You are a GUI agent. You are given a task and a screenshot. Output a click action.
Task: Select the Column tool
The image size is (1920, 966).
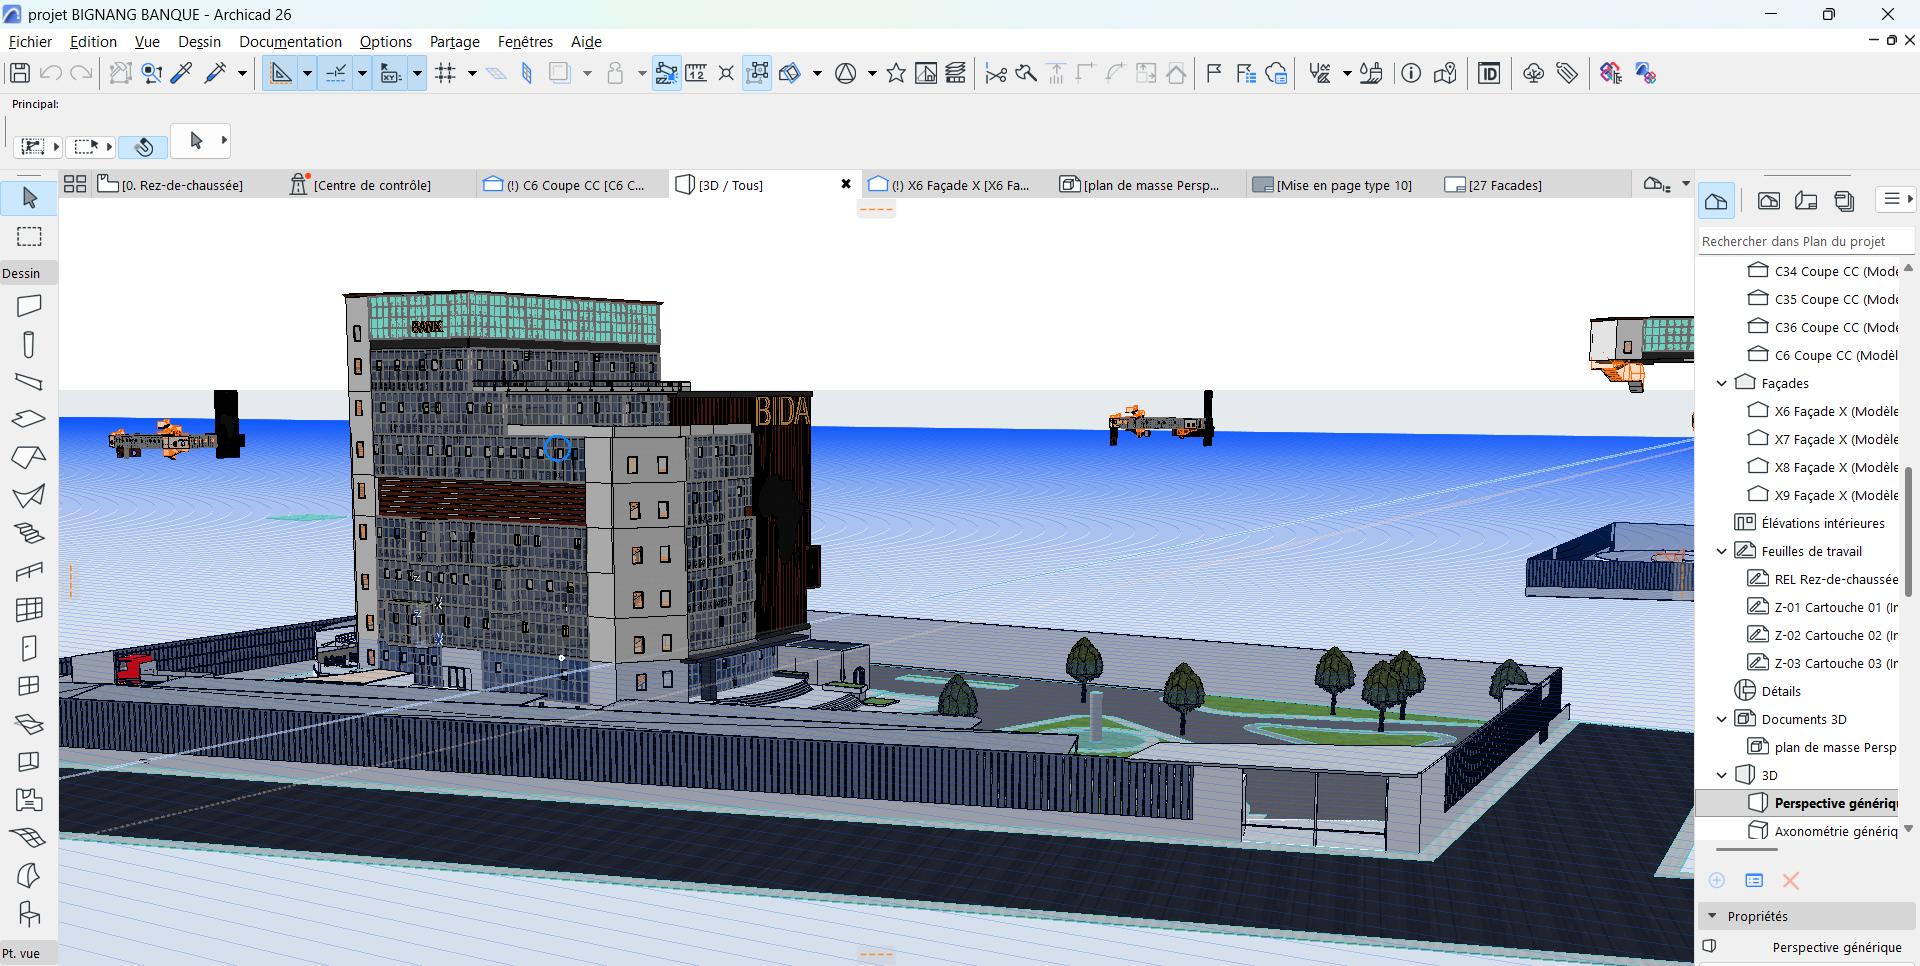(x=29, y=344)
